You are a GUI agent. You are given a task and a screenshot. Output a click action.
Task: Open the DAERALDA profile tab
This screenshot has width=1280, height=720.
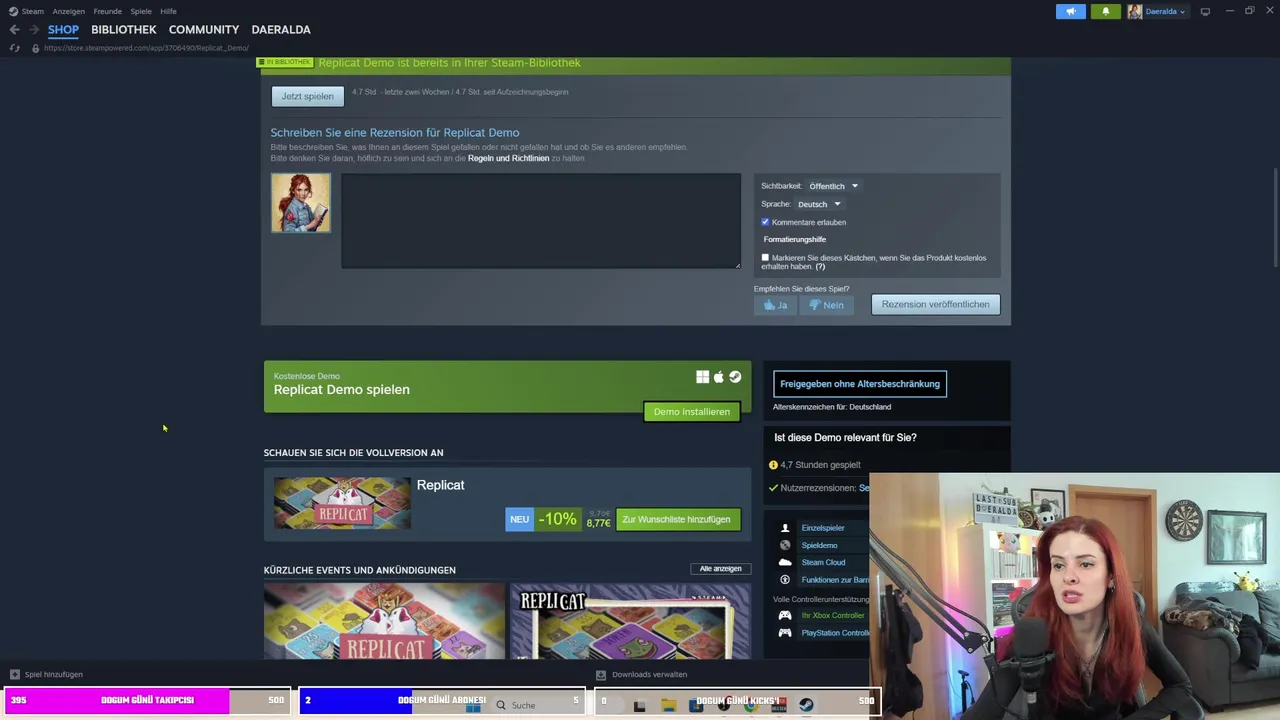[x=281, y=30]
